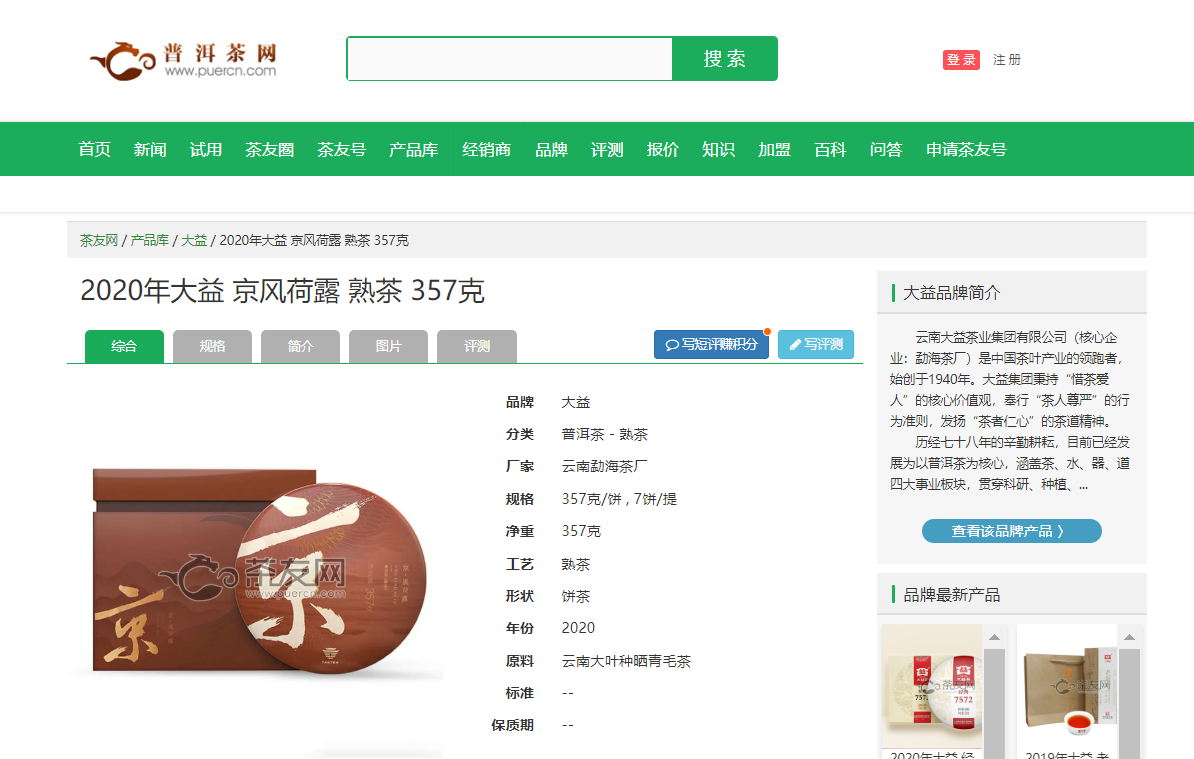Click the pencil icon on 写评测 button

795,345
